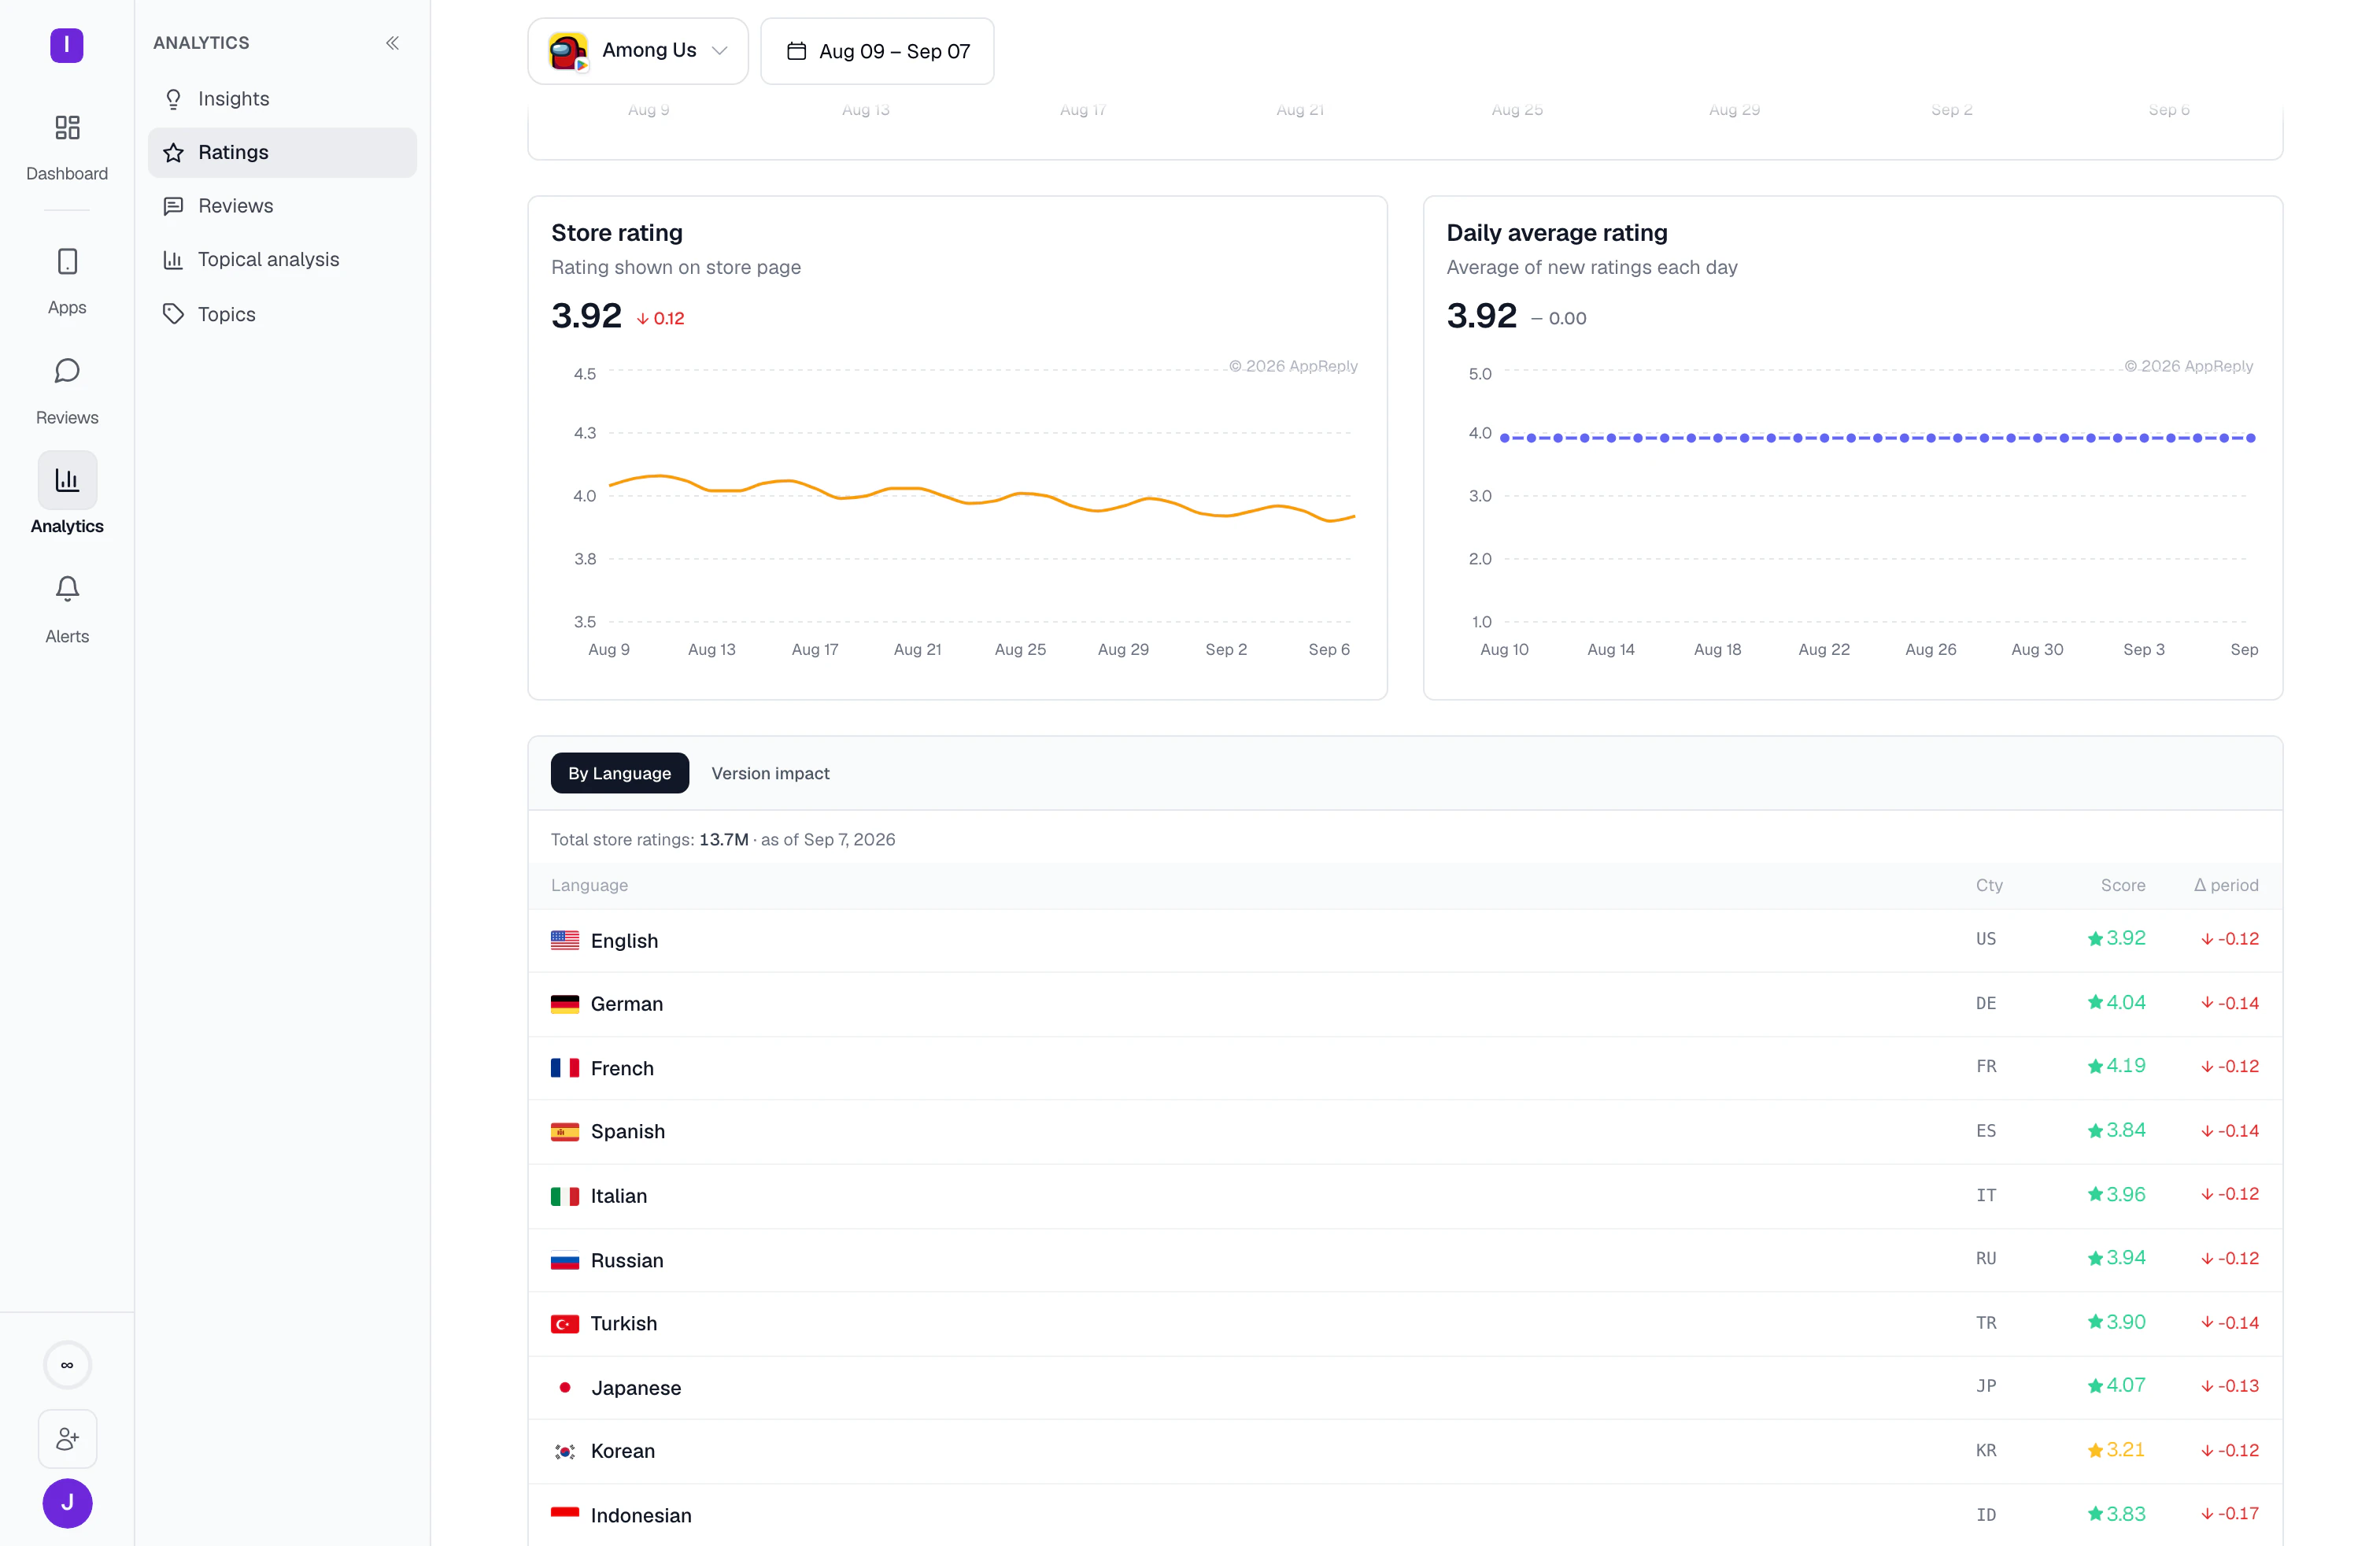Open the Aug 09 – Sep 07 date picker
The width and height of the screenshot is (2380, 1546).
coord(877,51)
